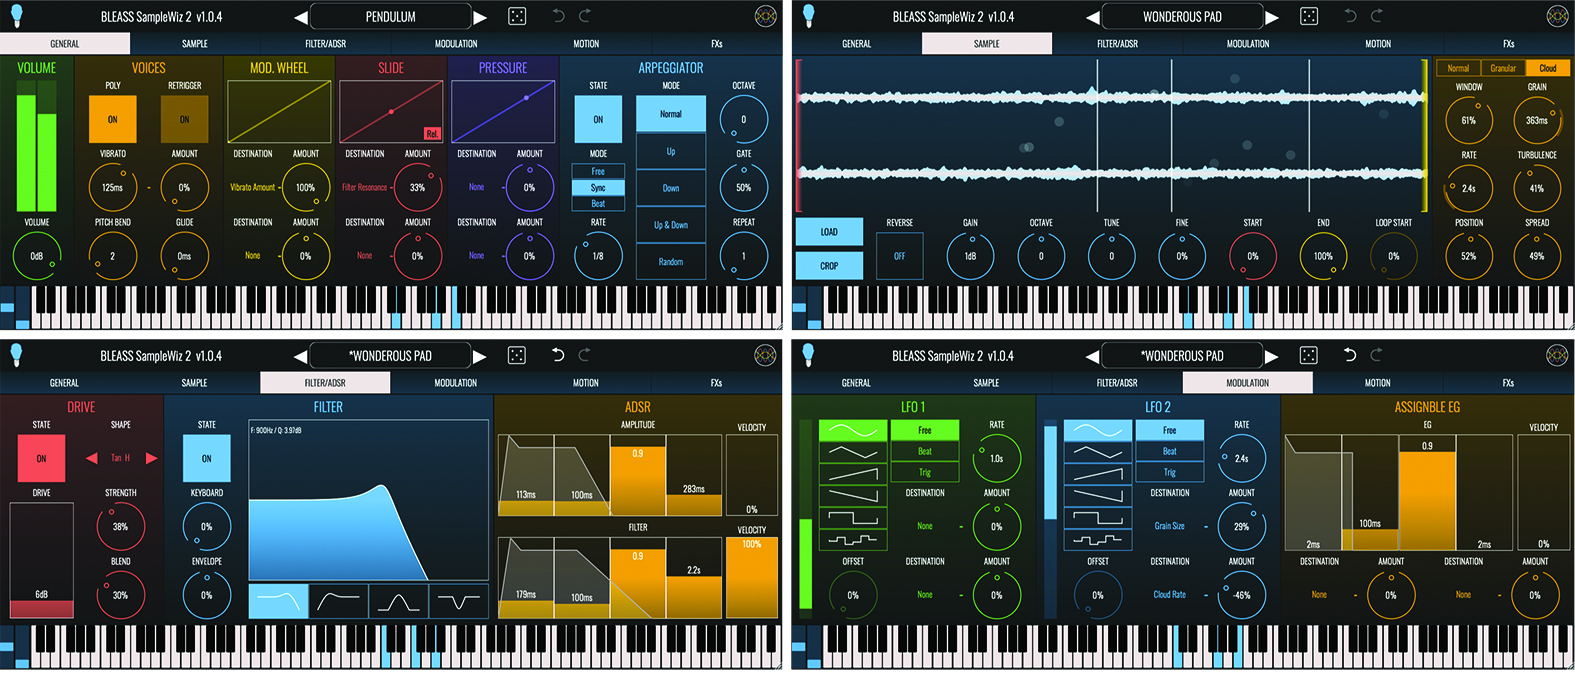
Task: Toggle the Arpeggiator STATE ON switch
Action: pos(598,119)
